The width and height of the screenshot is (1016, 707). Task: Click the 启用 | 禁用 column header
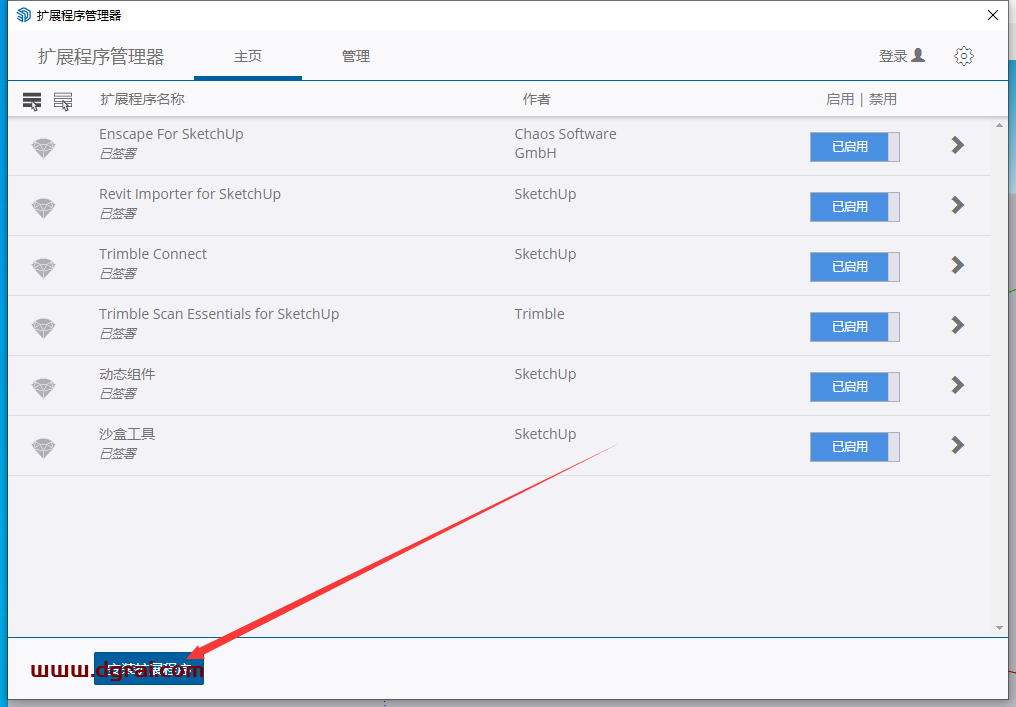[x=861, y=99]
